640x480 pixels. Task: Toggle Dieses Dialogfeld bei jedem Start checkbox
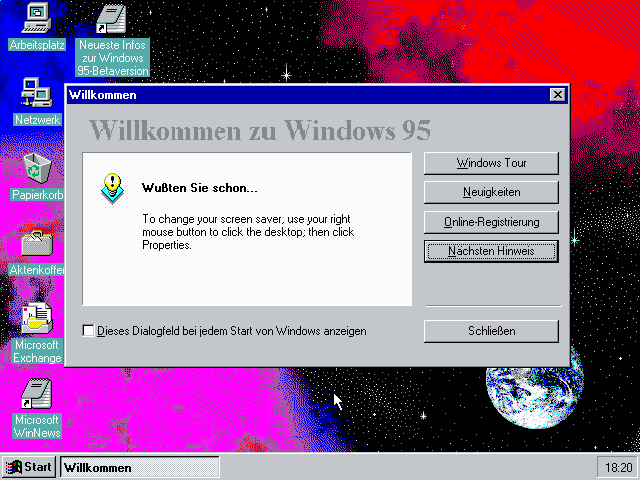click(x=88, y=331)
